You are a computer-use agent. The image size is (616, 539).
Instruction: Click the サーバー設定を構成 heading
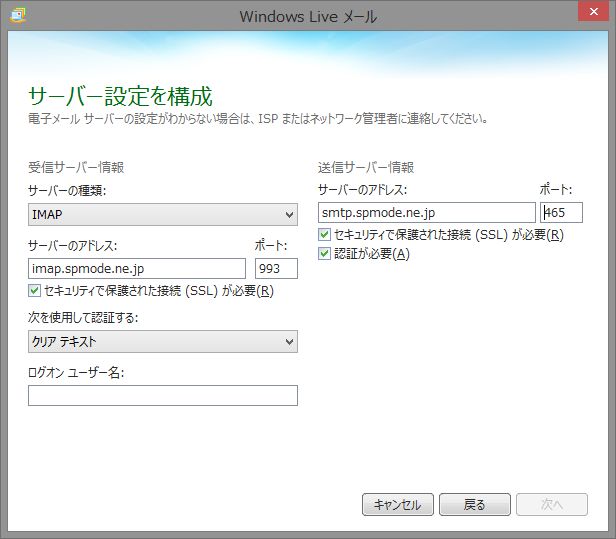tap(120, 96)
